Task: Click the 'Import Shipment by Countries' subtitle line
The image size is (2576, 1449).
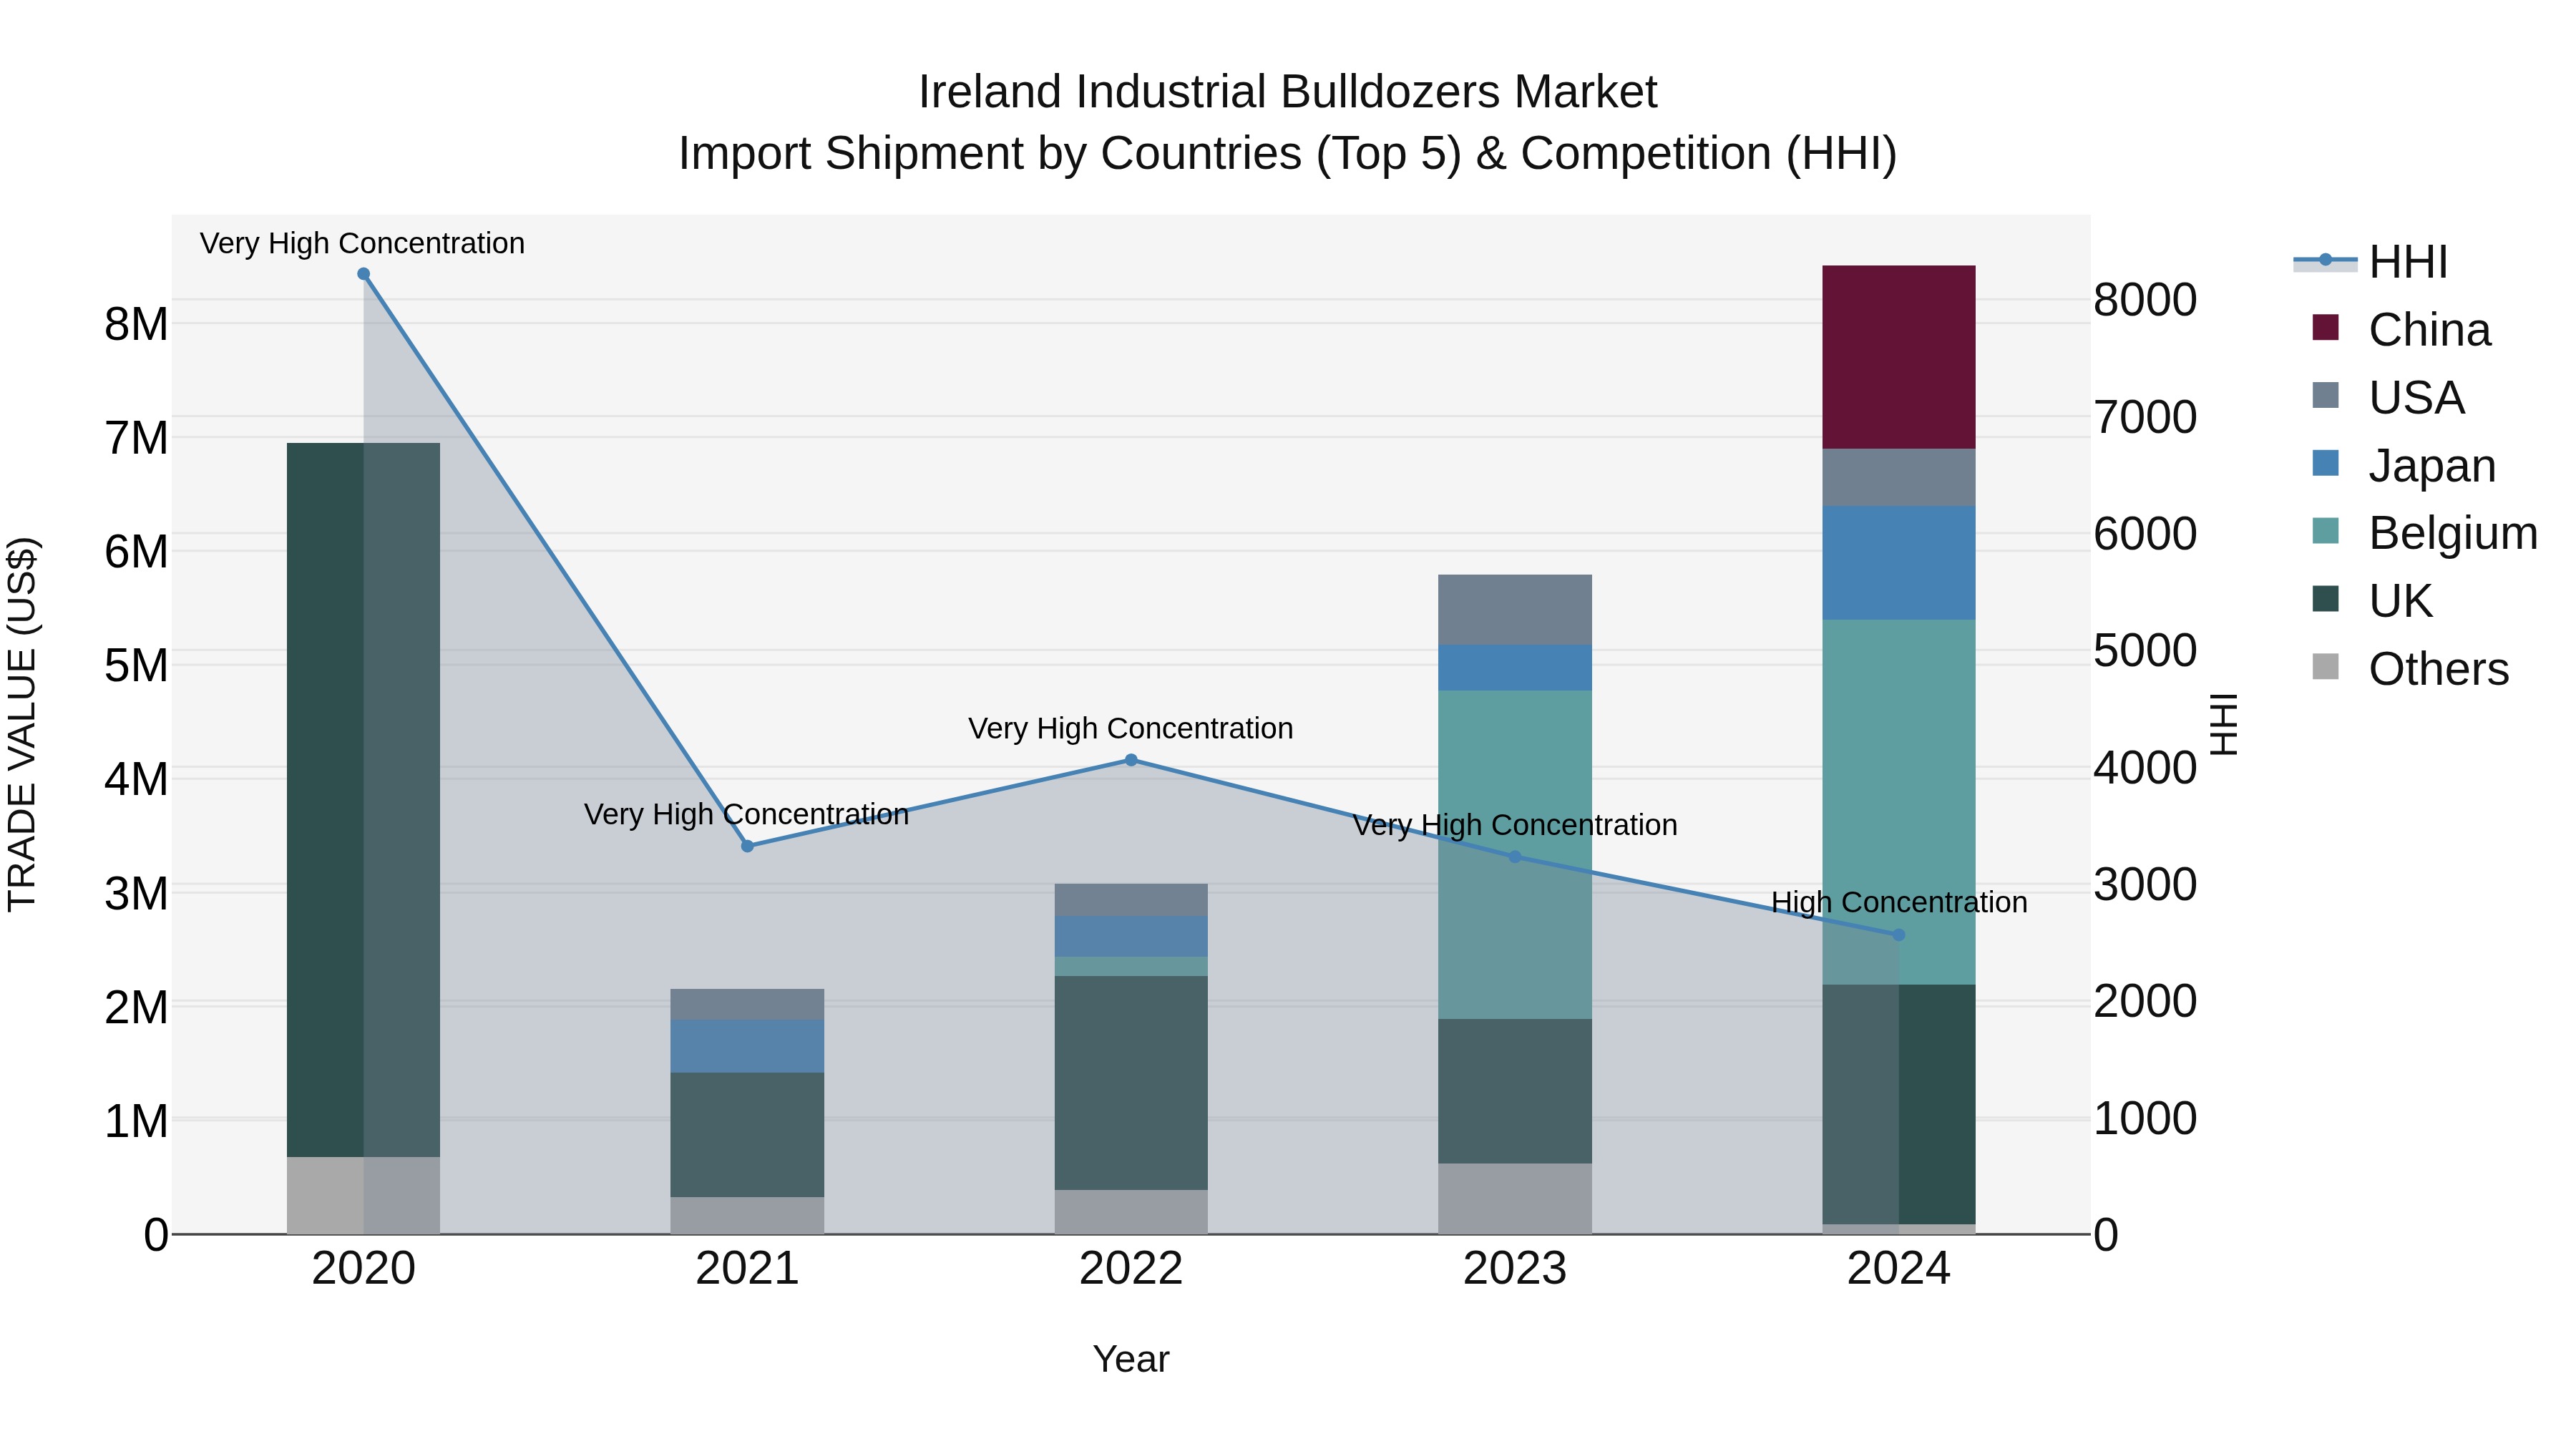Action: [x=1288, y=154]
